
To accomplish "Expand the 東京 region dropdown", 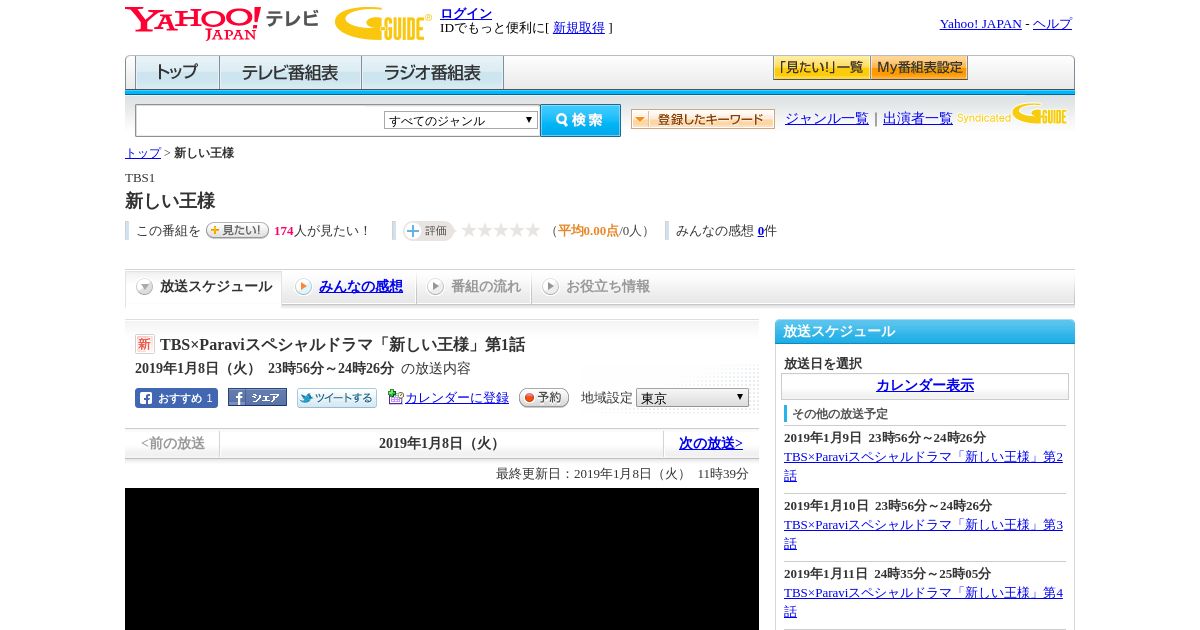I will (x=692, y=398).
